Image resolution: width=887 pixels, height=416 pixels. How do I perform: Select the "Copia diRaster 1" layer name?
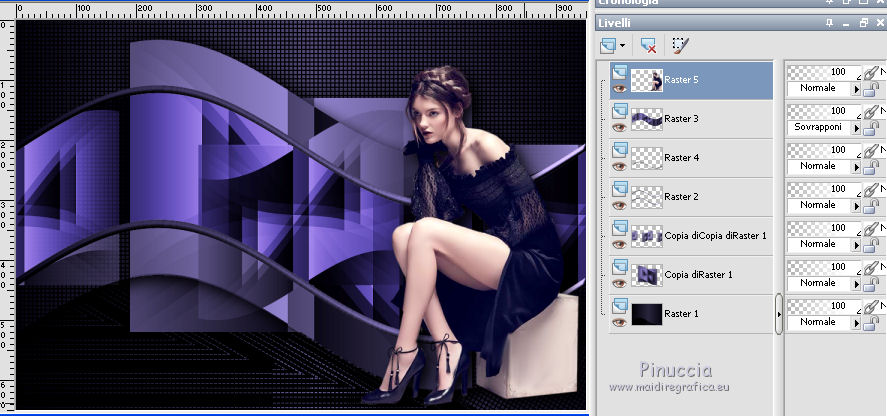tap(699, 275)
